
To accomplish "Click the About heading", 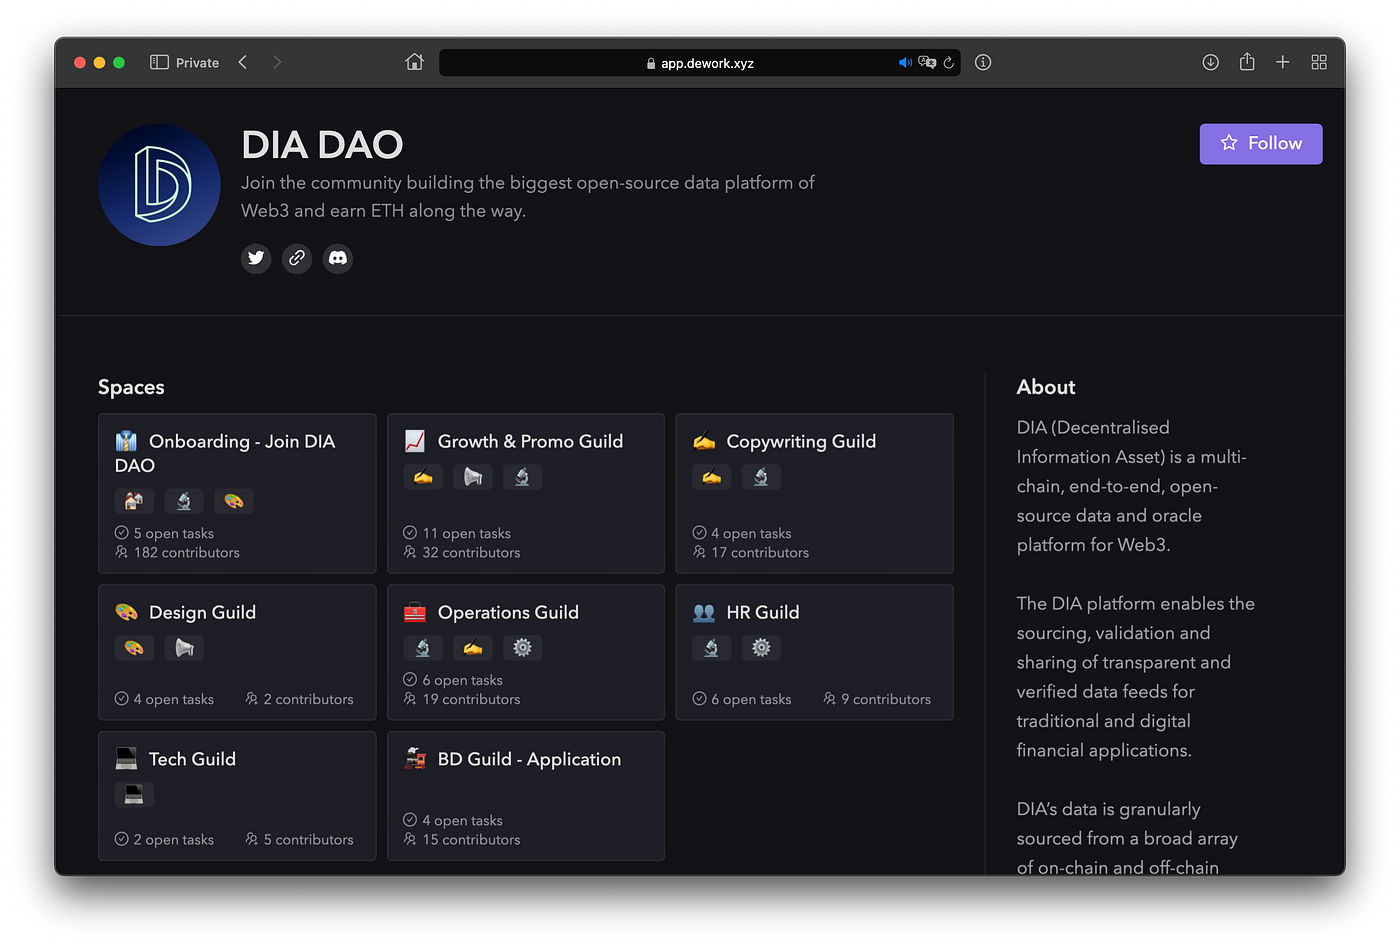I will (1046, 387).
